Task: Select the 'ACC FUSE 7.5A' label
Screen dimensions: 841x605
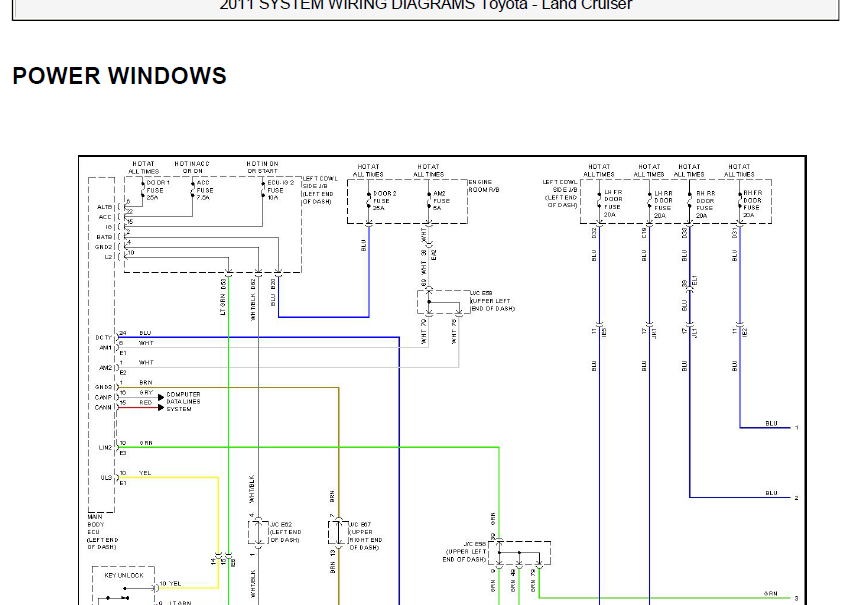Action: tap(205, 190)
